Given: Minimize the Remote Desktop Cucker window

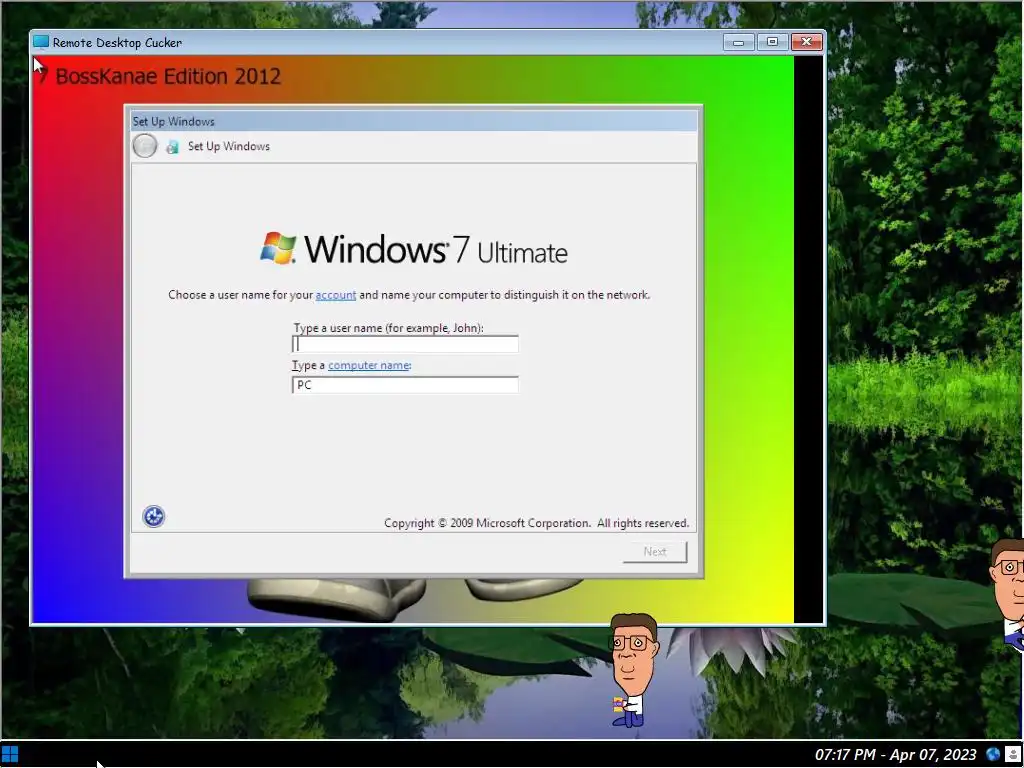Looking at the screenshot, I should coord(739,42).
